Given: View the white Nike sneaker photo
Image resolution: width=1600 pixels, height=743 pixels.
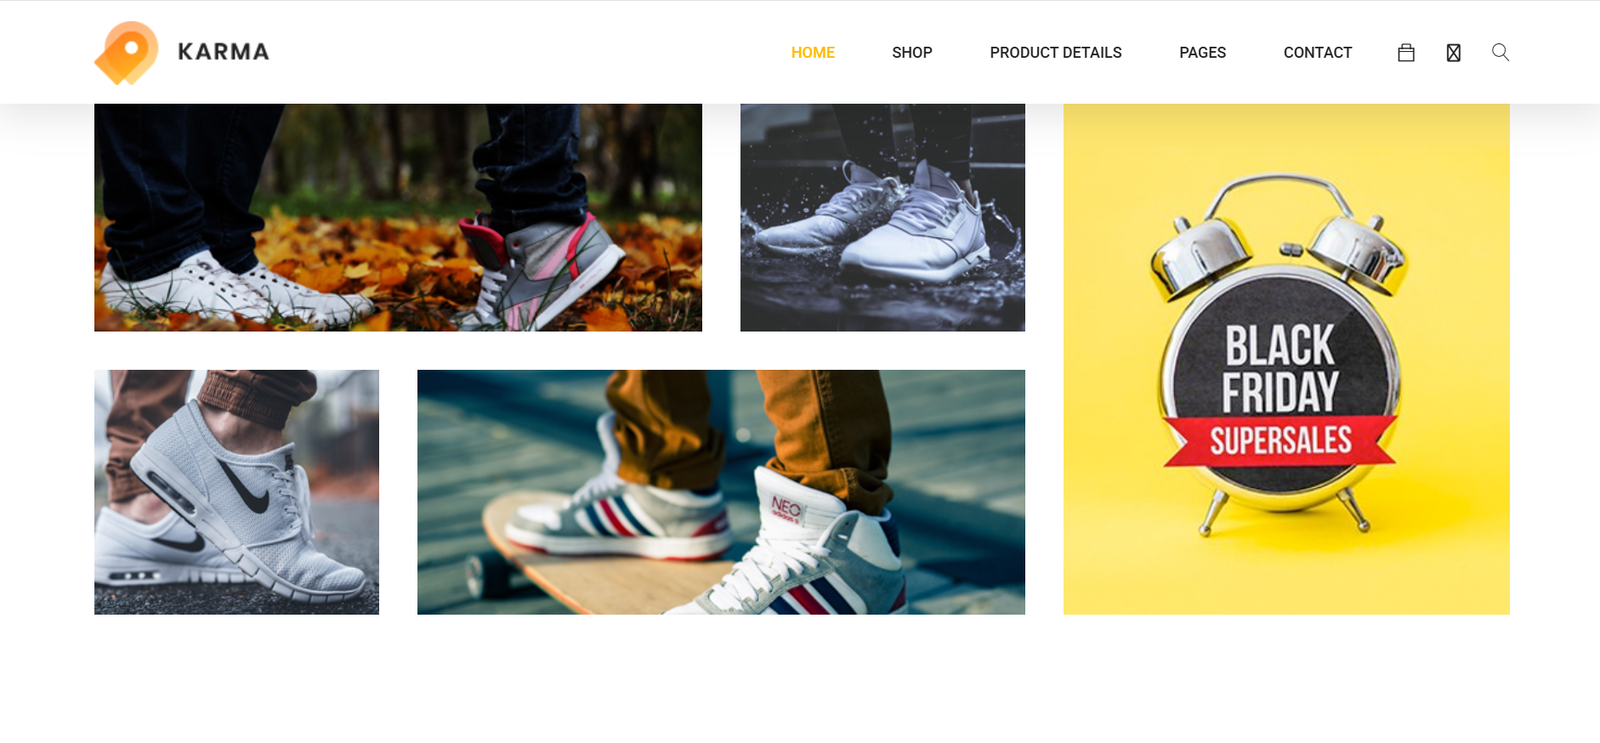Looking at the screenshot, I should pyautogui.click(x=236, y=492).
